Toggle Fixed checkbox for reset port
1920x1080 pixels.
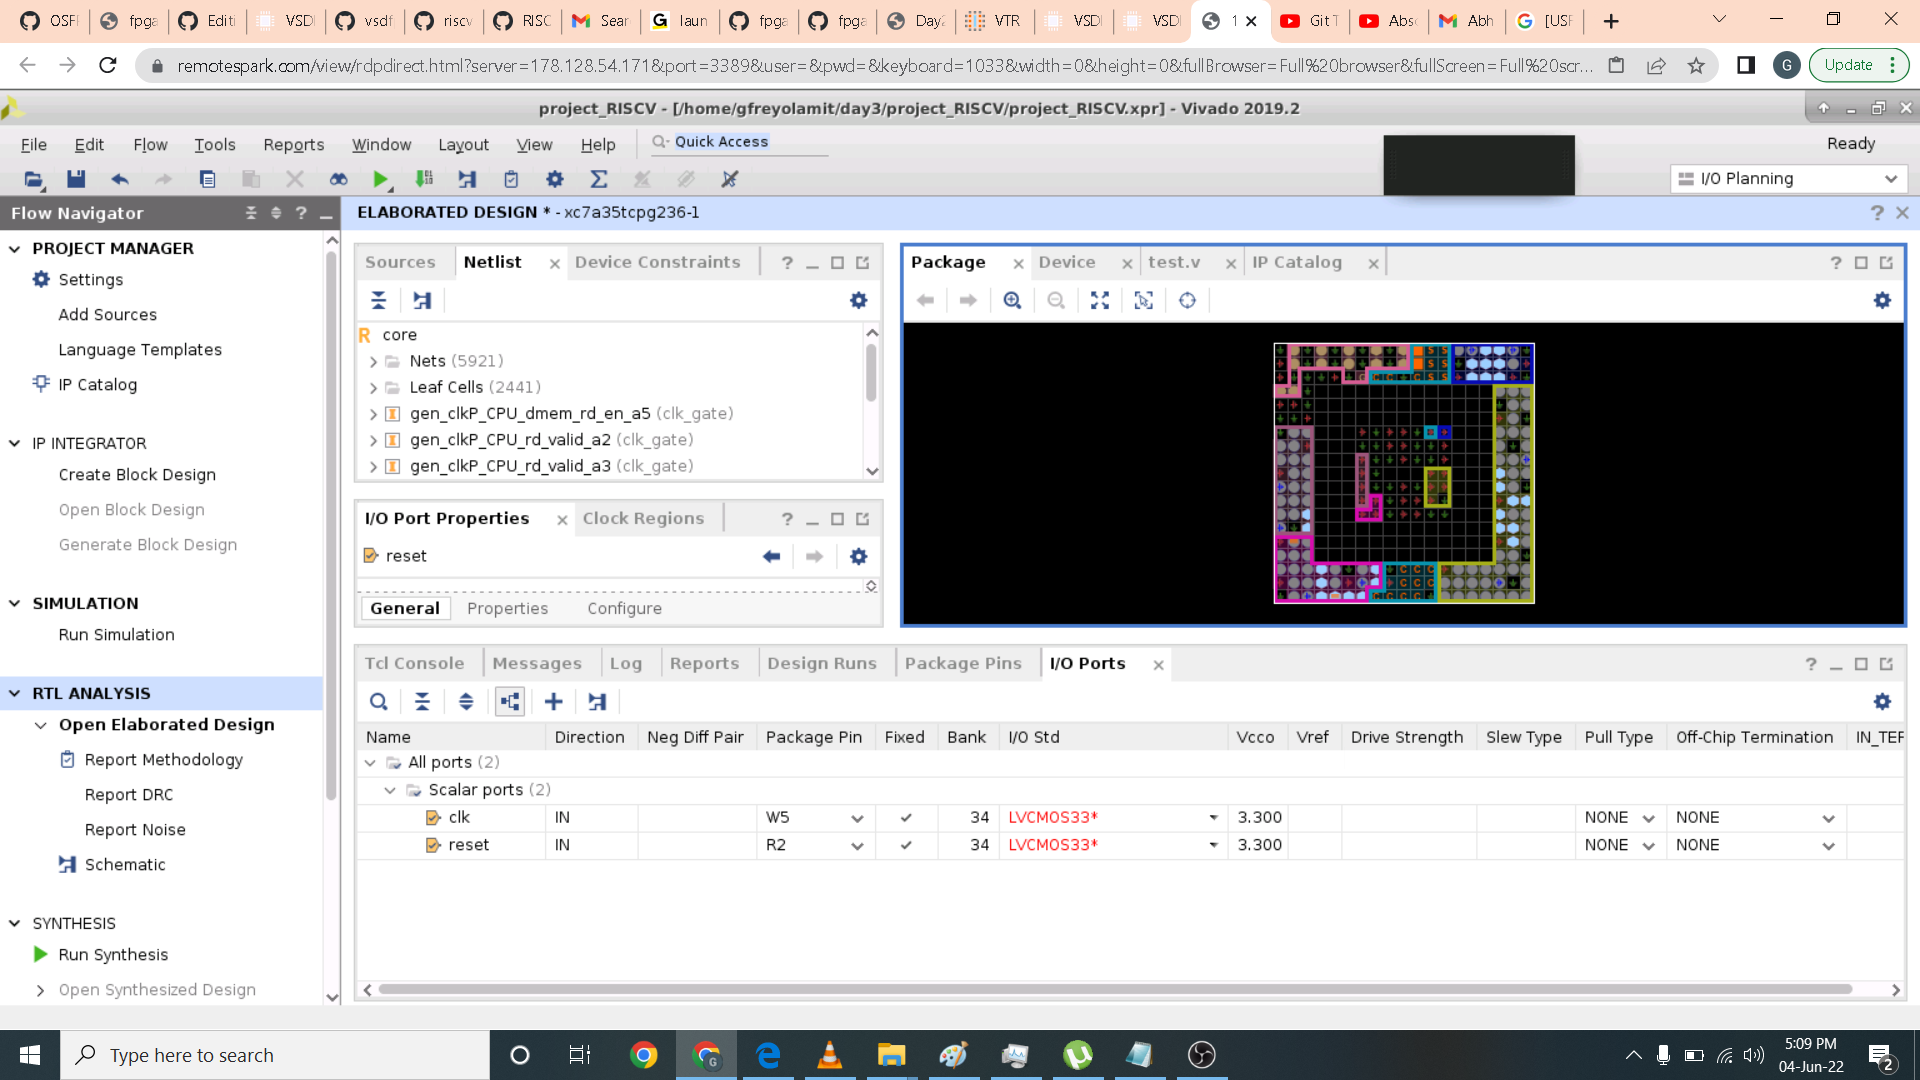pyautogui.click(x=906, y=845)
